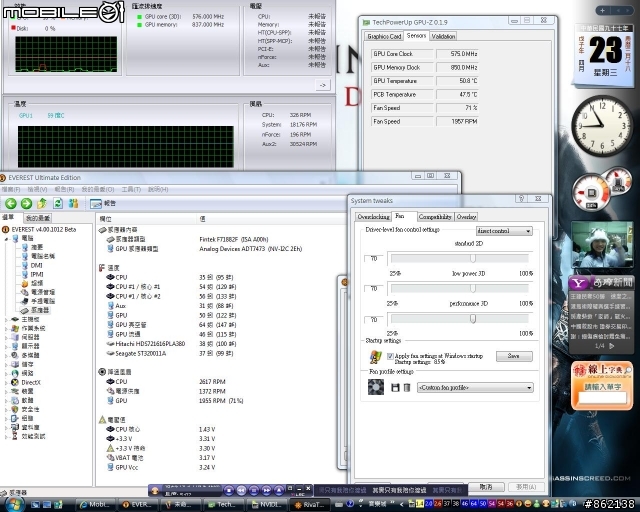This screenshot has height=512, width=640.
Task: Select the DMI item in EVEREST tree
Action: pos(36,265)
